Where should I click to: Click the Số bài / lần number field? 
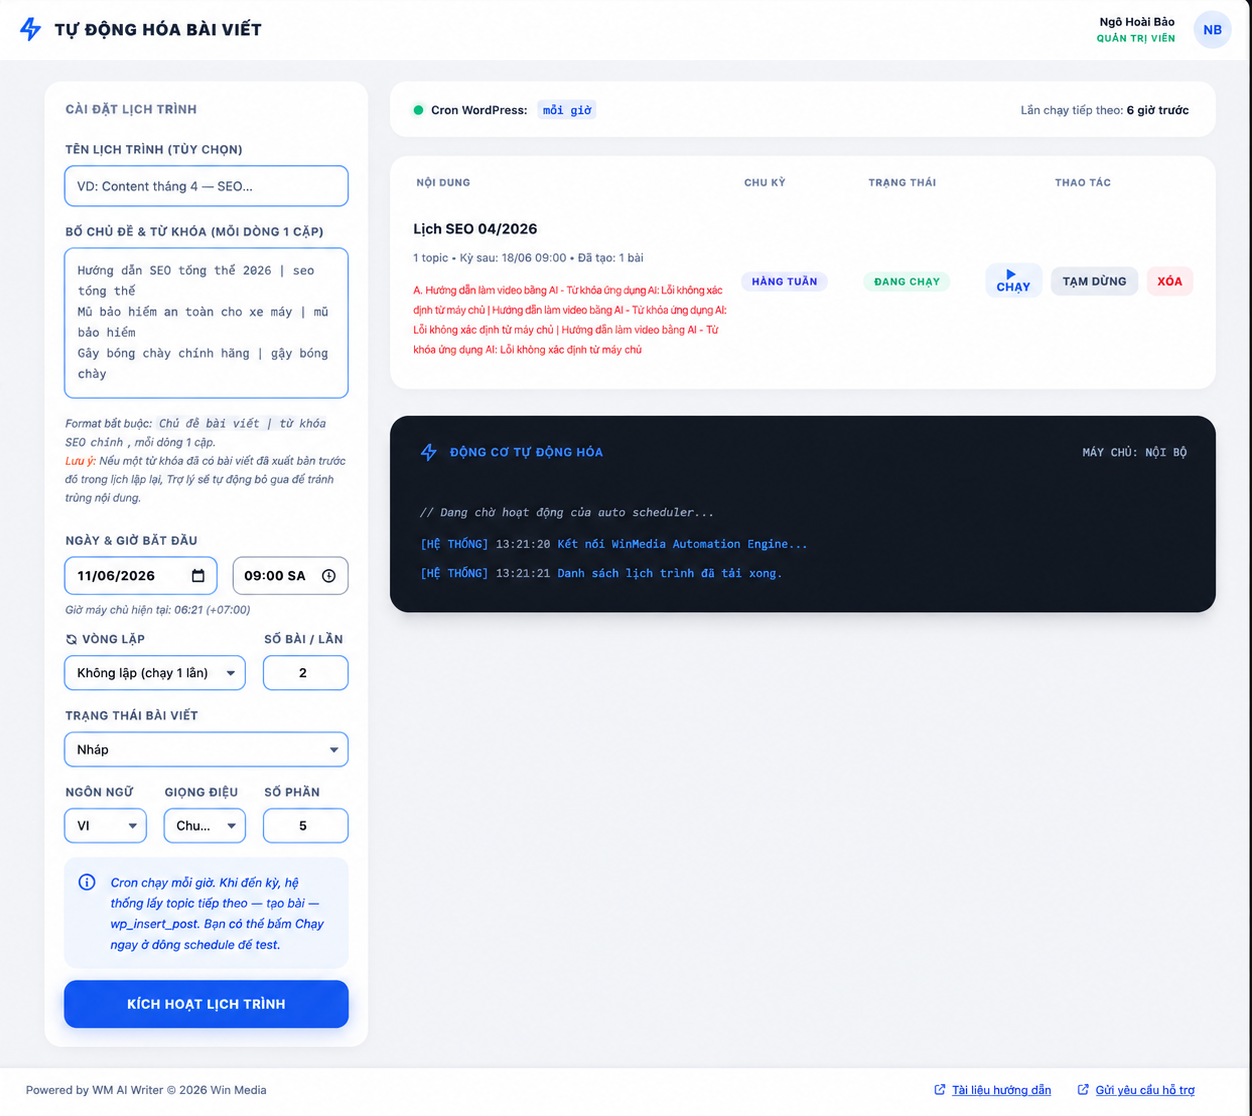(x=305, y=673)
